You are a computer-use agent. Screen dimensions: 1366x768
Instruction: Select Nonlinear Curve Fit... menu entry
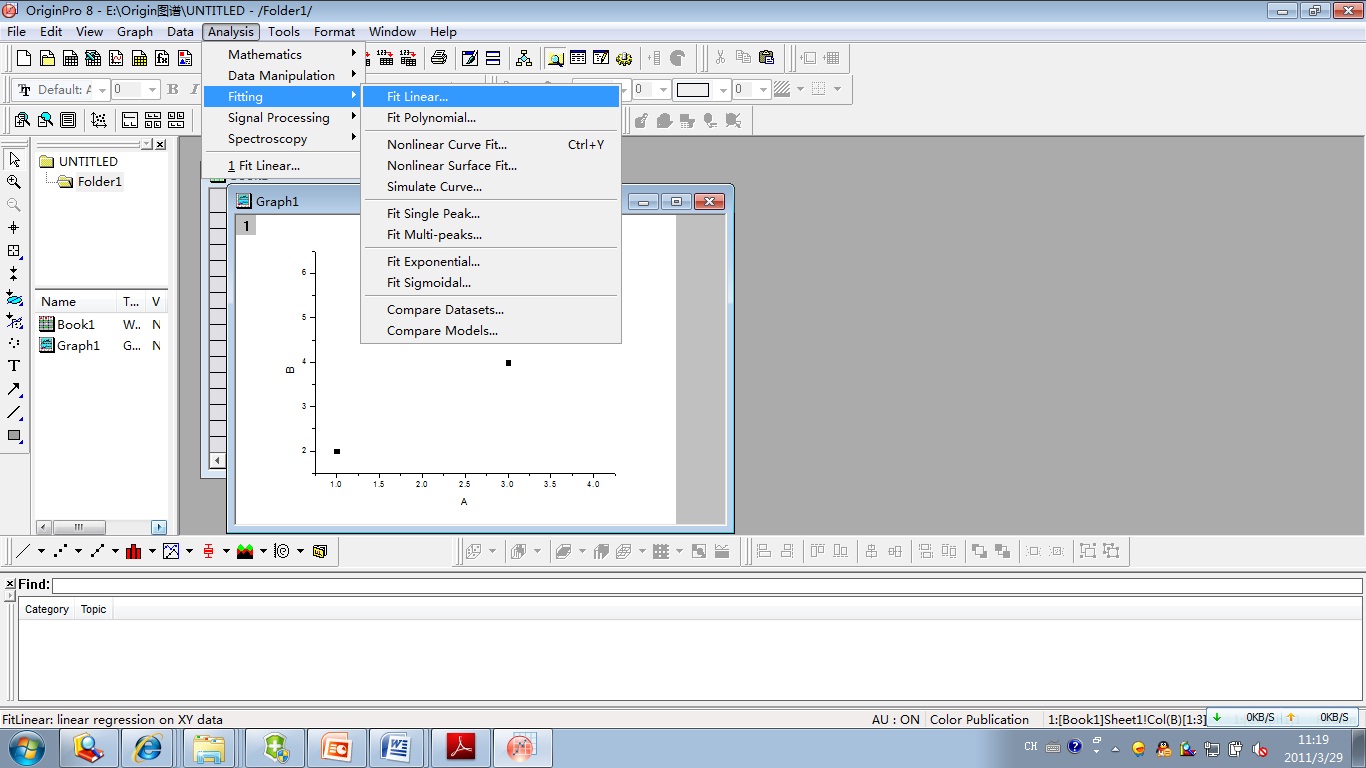pos(446,145)
